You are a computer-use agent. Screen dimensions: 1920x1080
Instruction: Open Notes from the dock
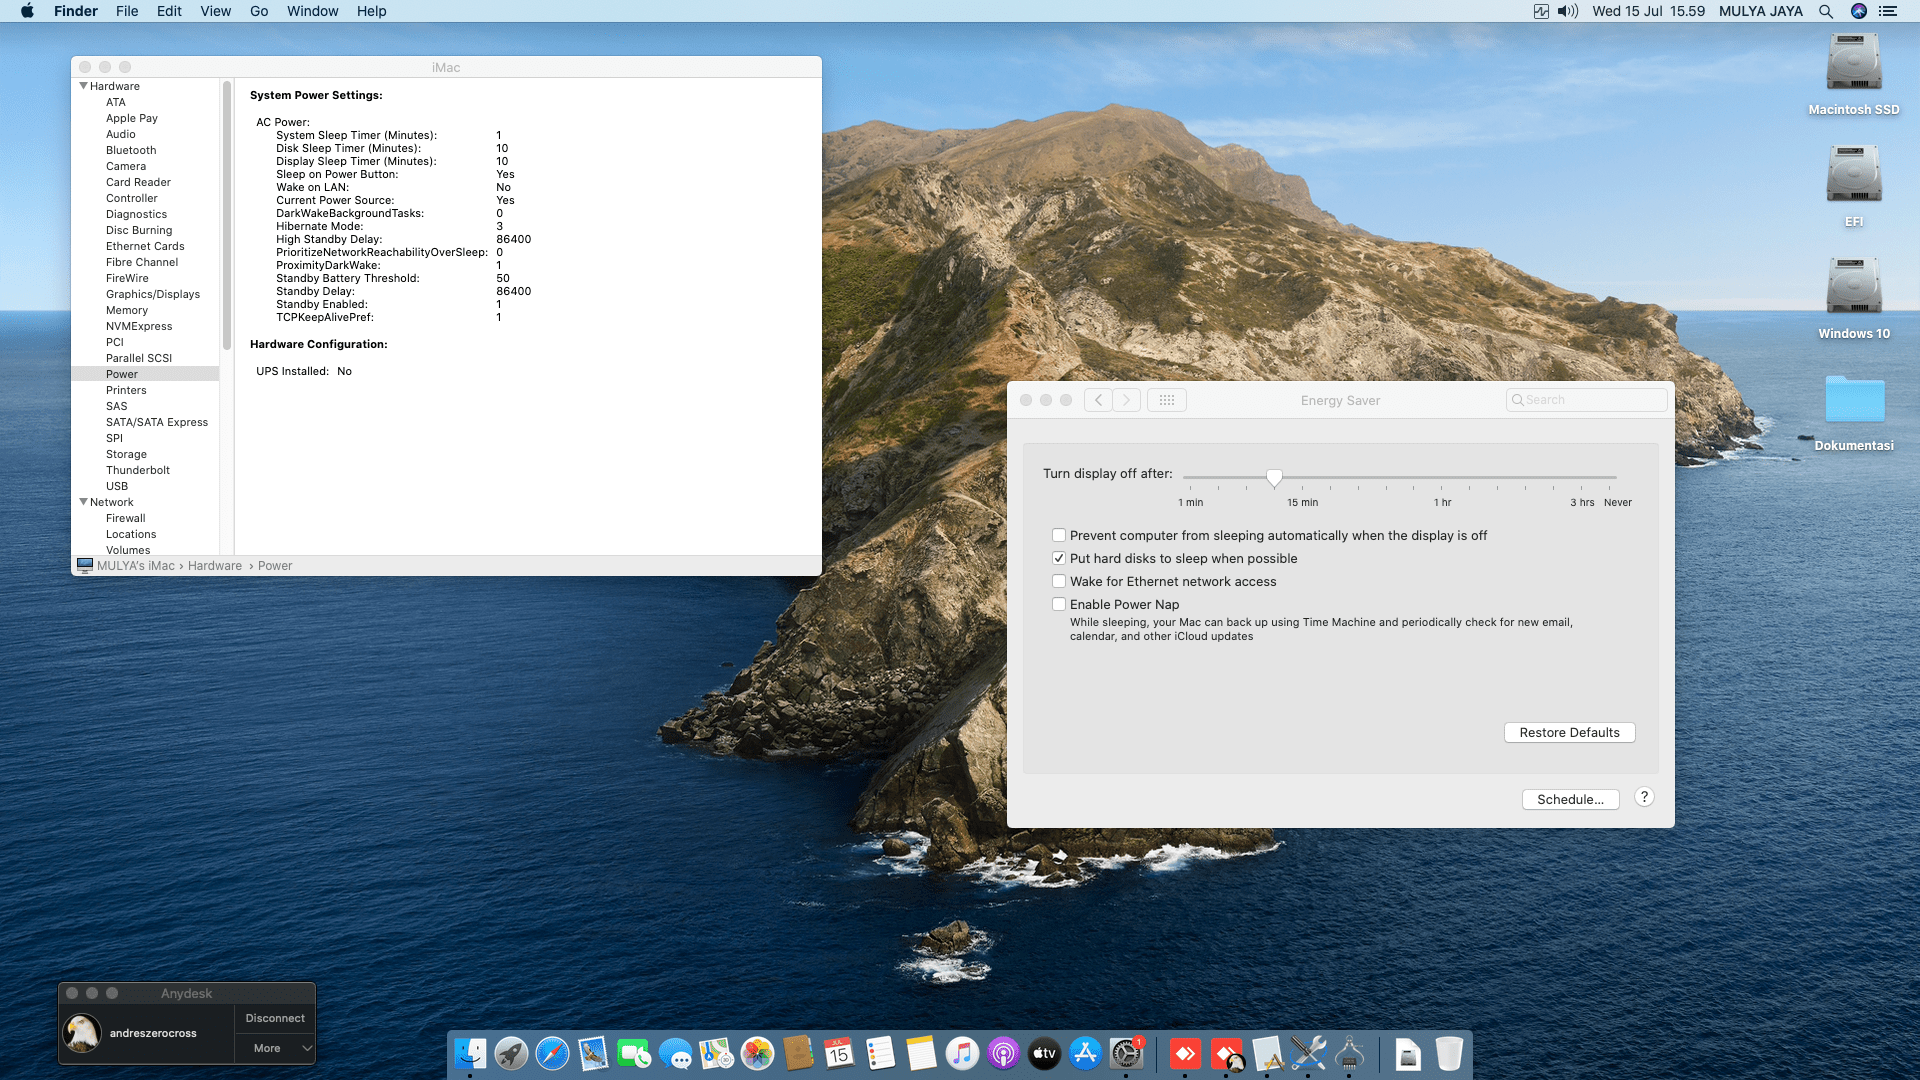921,1053
